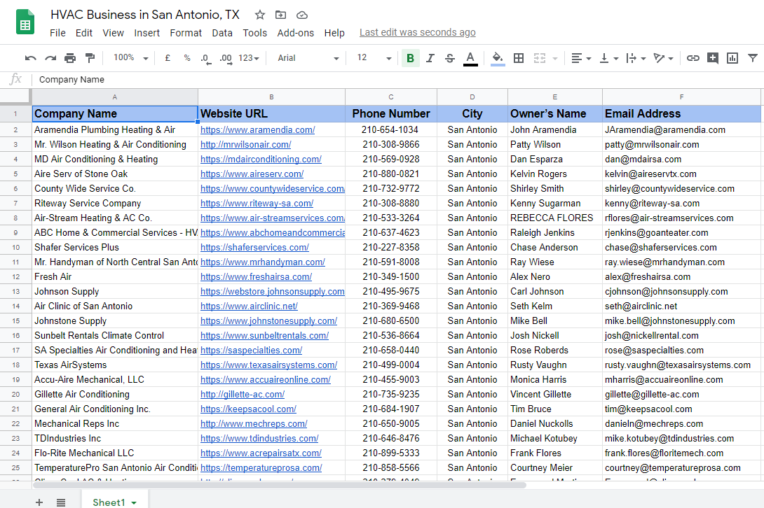Star the HVAC Business document
Screen dimensions: 764x508
click(260, 15)
